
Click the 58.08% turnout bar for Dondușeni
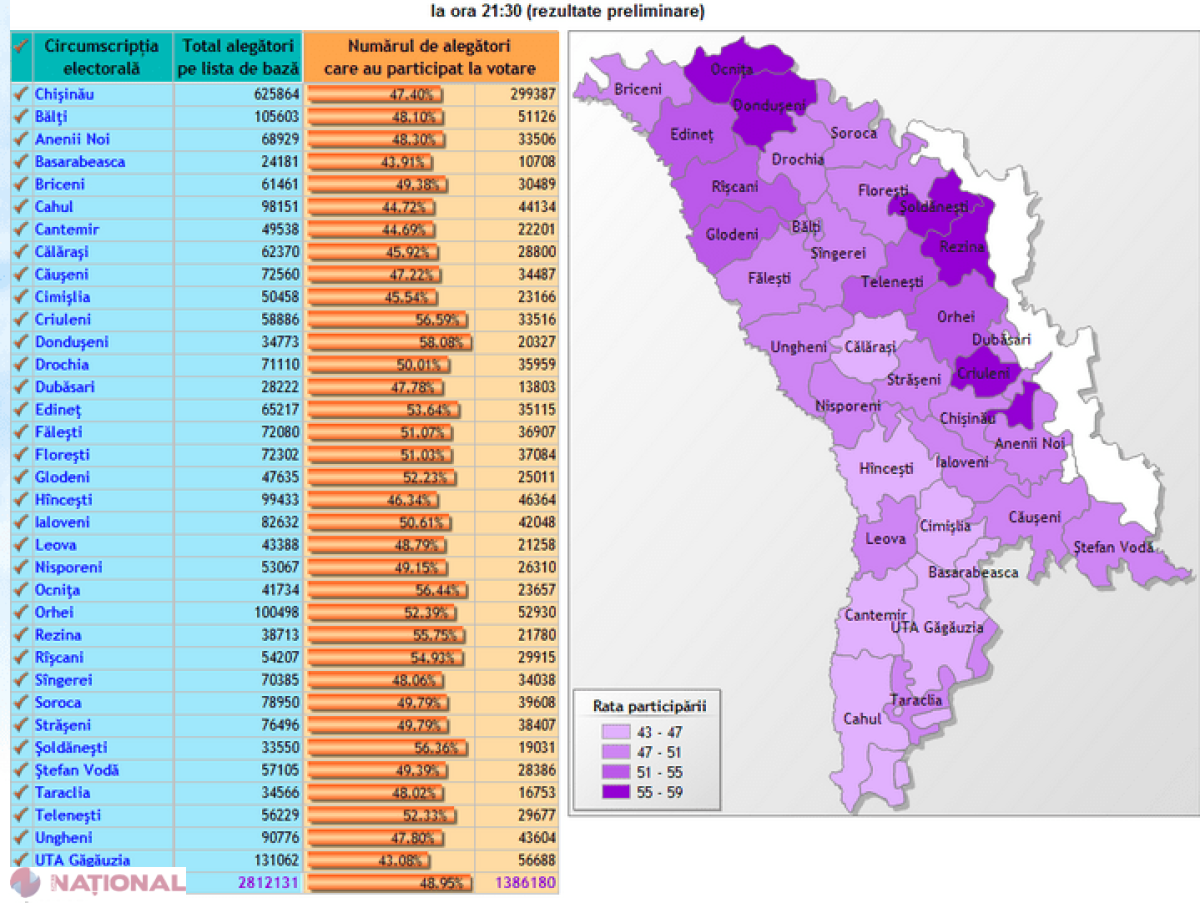[x=389, y=342]
